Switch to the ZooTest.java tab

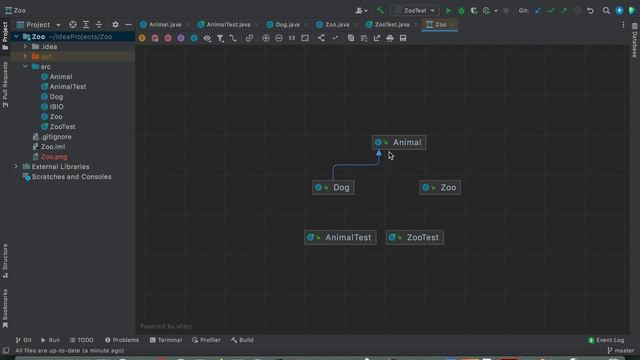(x=388, y=24)
